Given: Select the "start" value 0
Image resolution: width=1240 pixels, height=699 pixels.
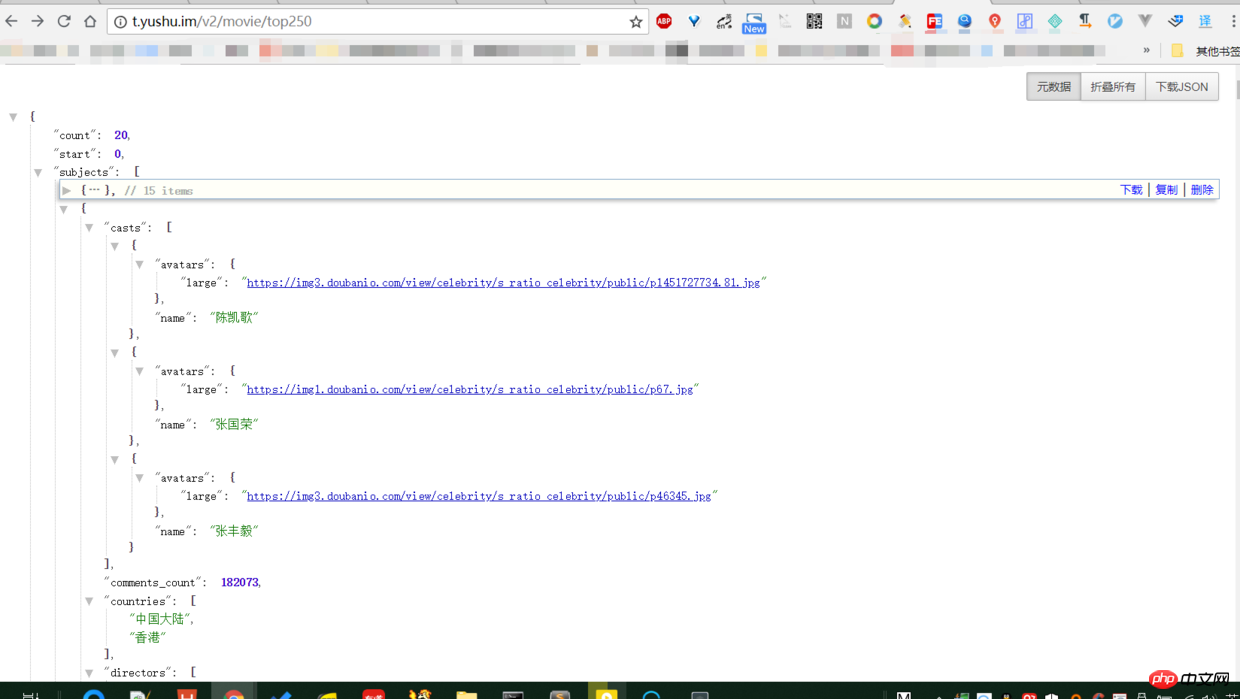Looking at the screenshot, I should [x=118, y=155].
